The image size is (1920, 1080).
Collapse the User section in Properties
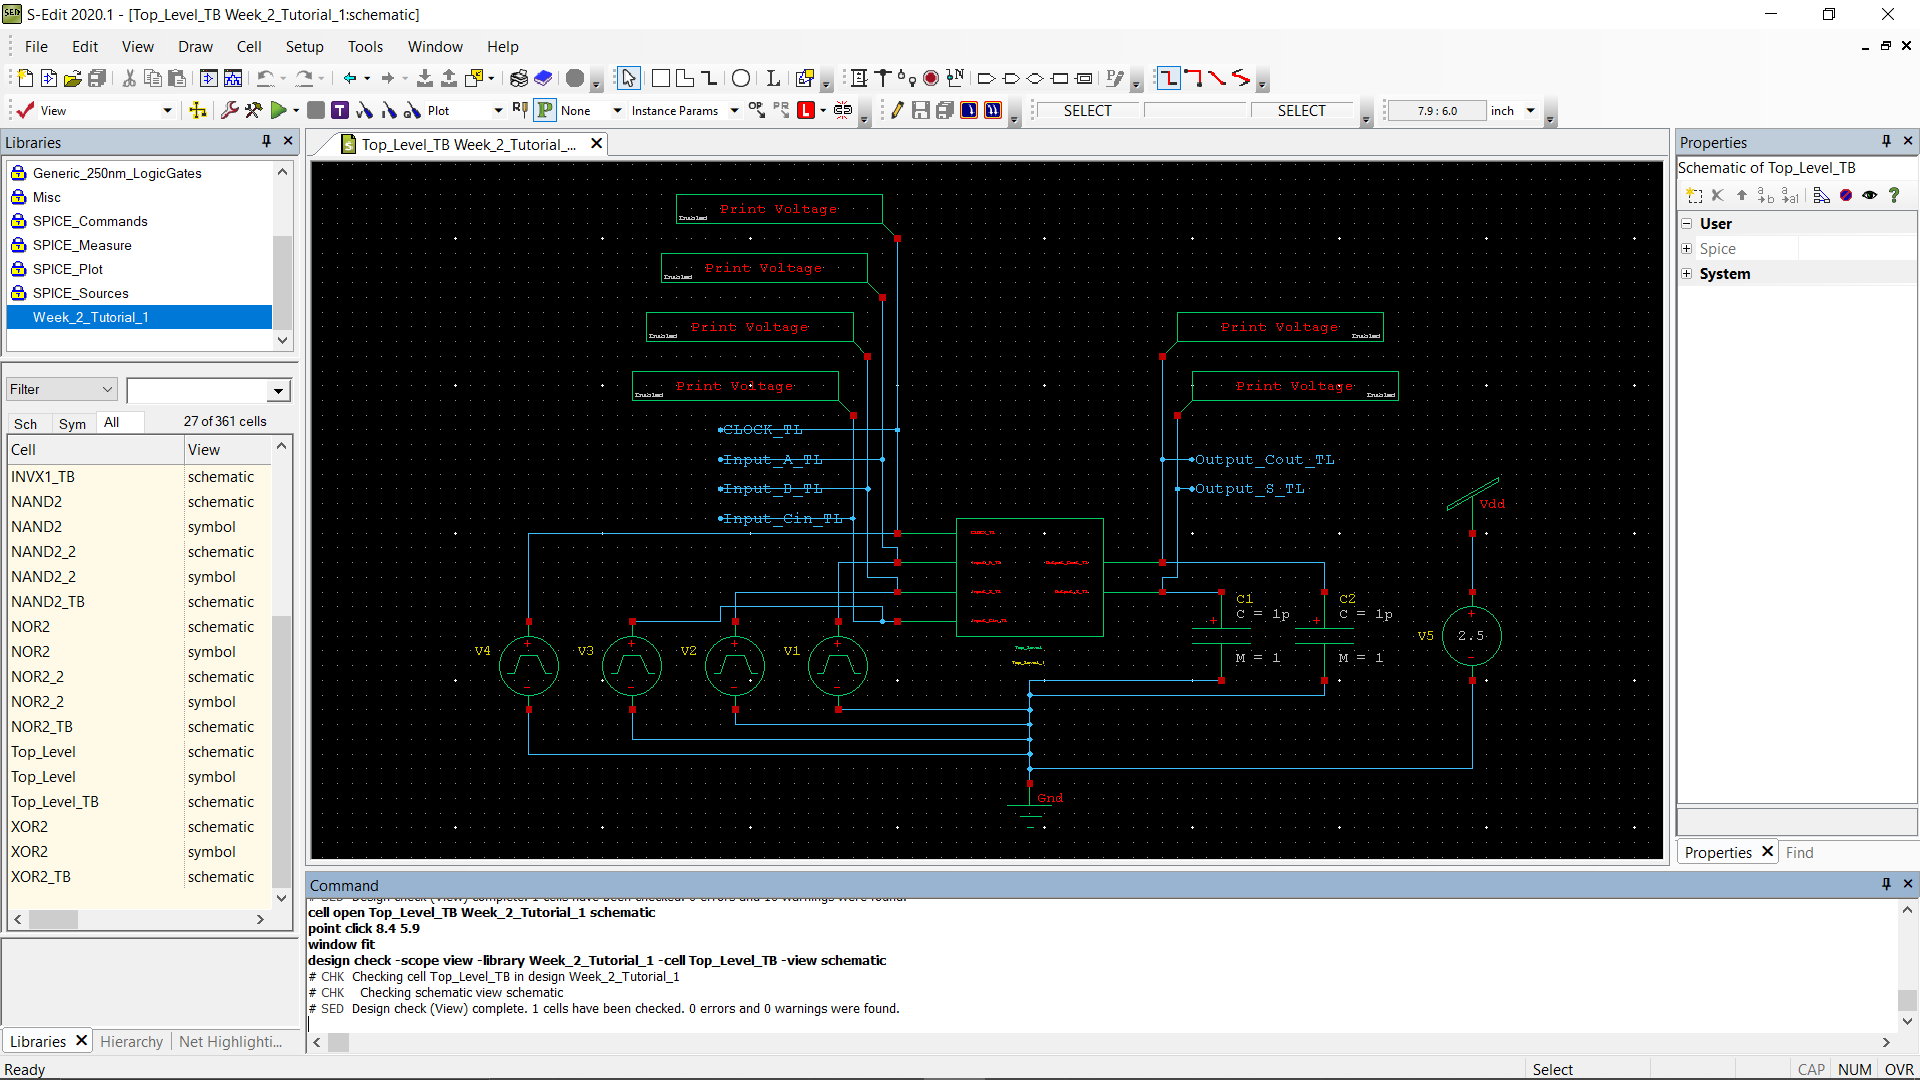click(1687, 223)
